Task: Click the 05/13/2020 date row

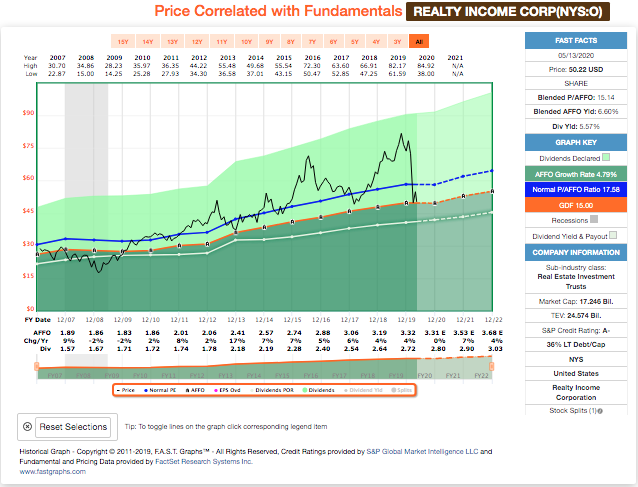Action: click(576, 55)
